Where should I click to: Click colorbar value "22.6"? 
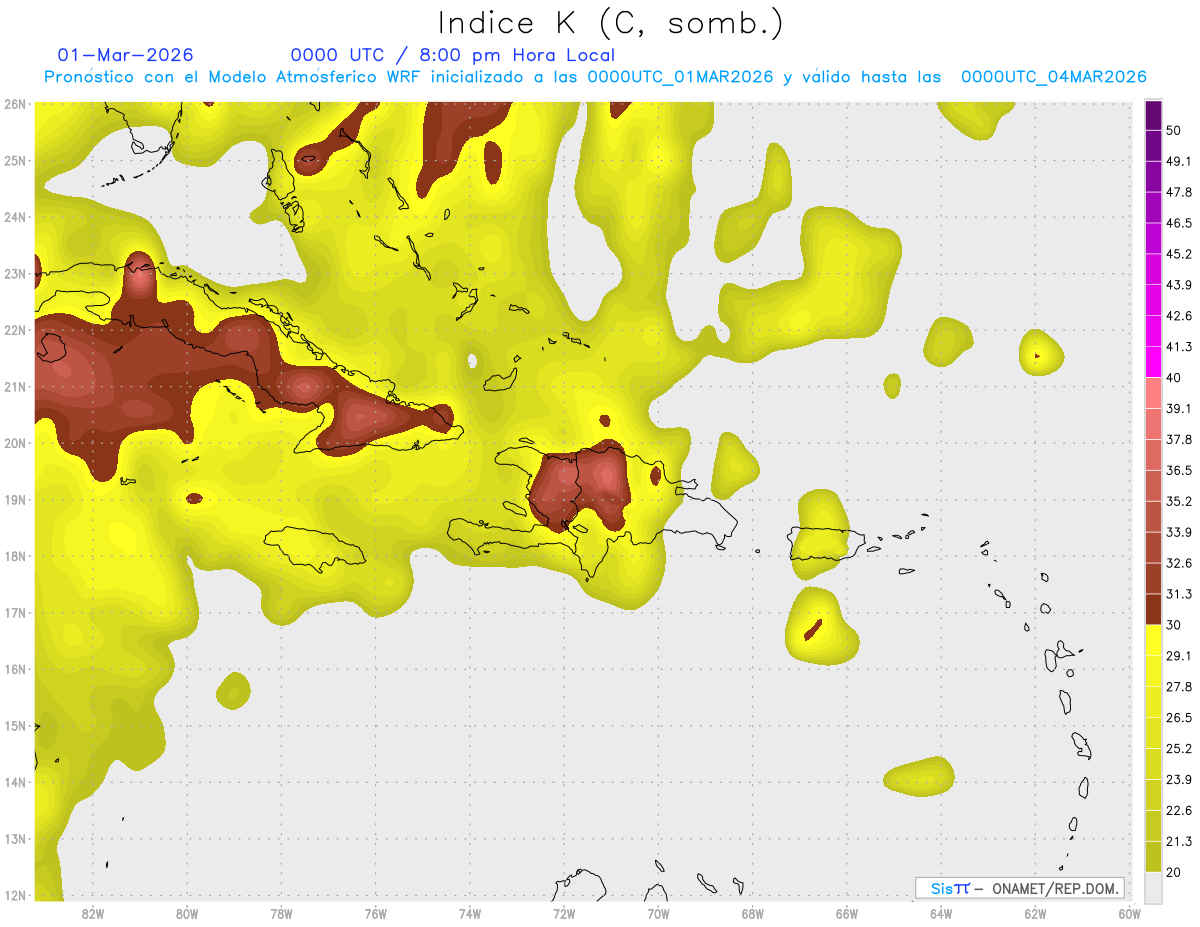pyautogui.click(x=1179, y=811)
